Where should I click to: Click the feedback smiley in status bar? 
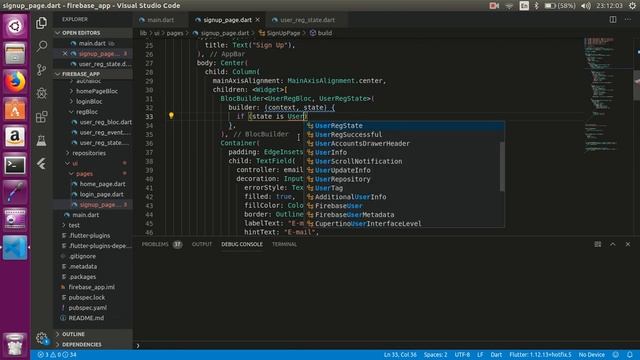pos(616,355)
